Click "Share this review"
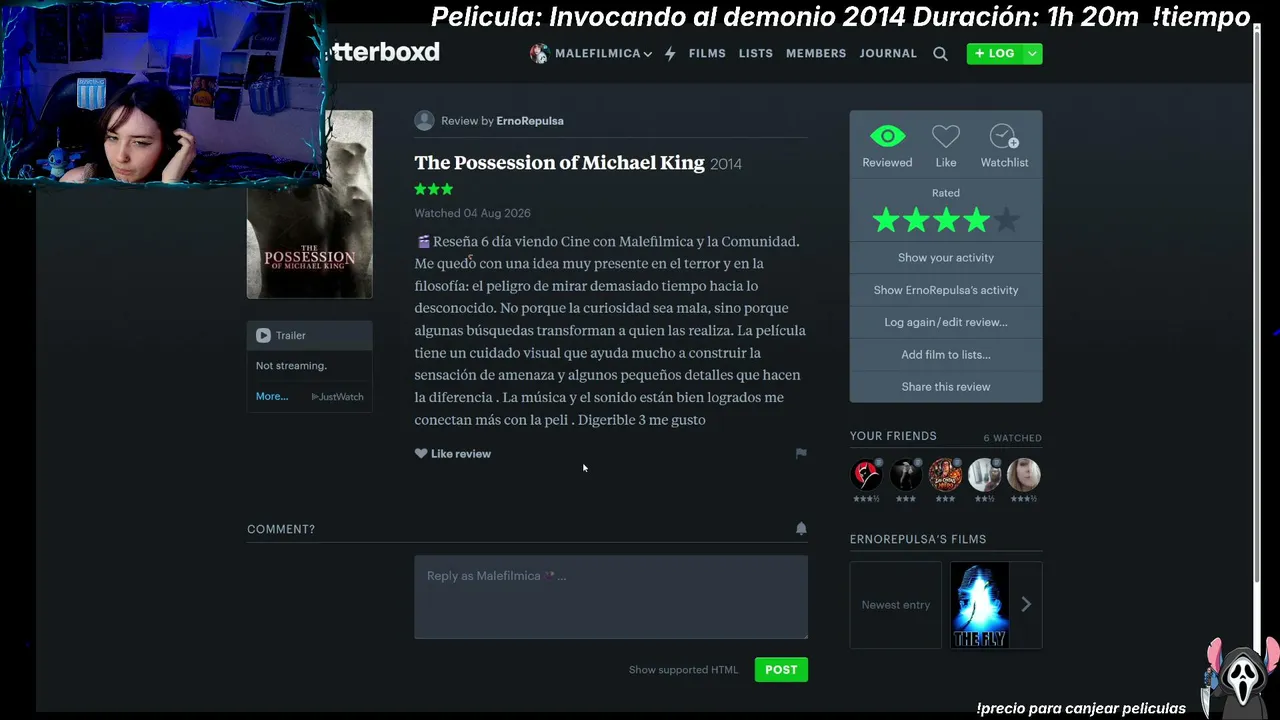Viewport: 1280px width, 720px height. 946,387
